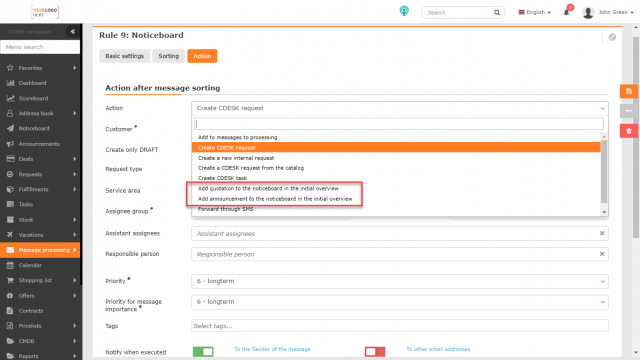Click the orange save button icon
The image size is (640, 360).
coord(629,91)
